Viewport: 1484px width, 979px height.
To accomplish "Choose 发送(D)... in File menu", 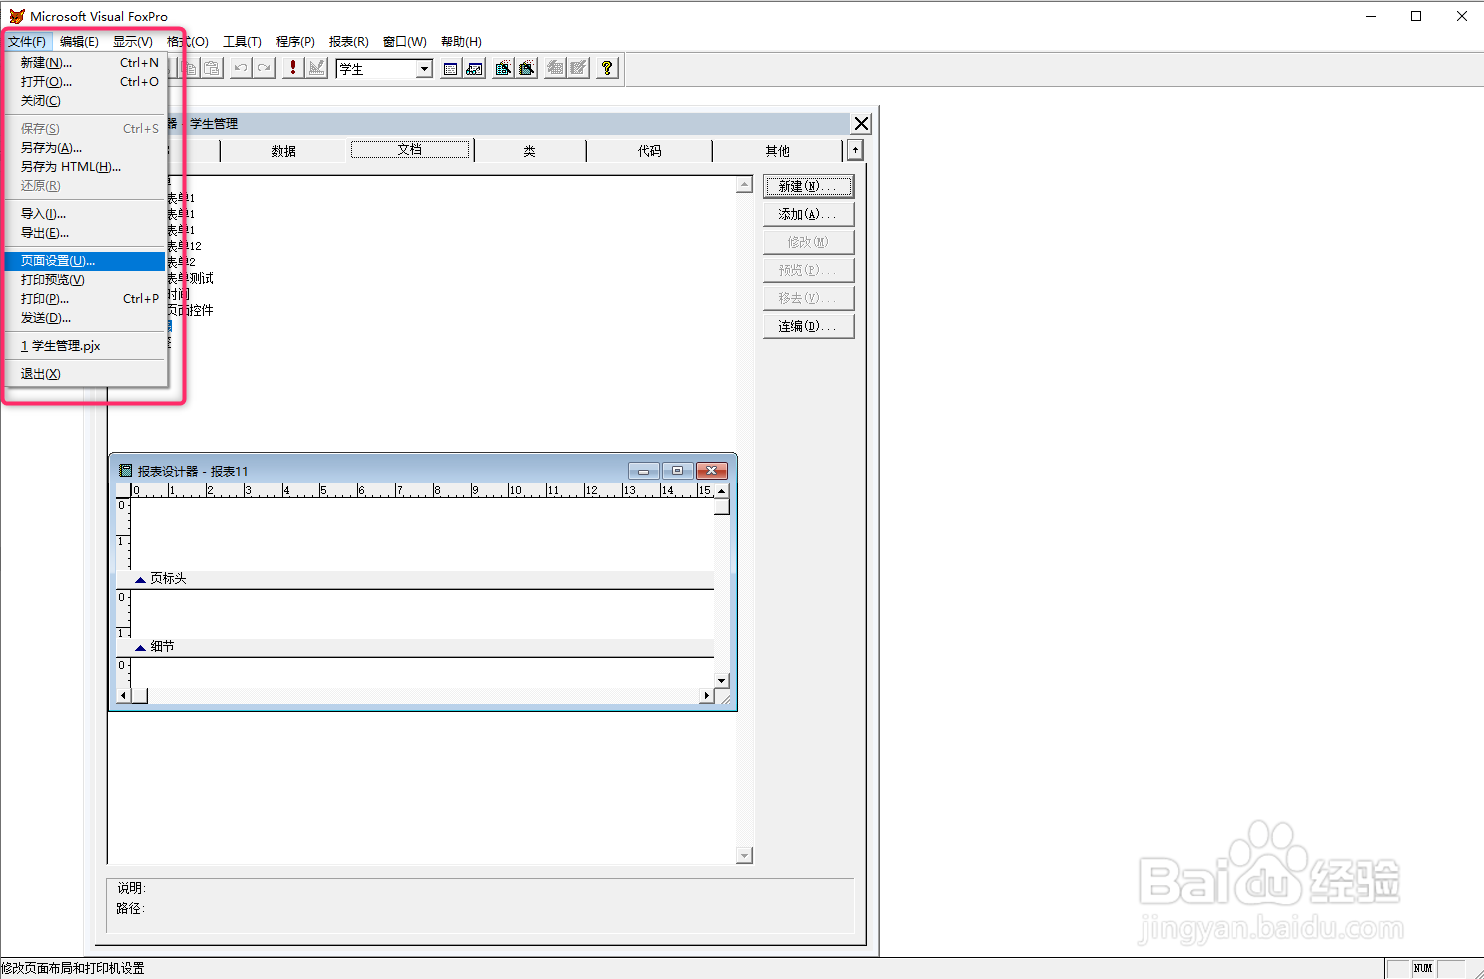I will click(x=85, y=318).
